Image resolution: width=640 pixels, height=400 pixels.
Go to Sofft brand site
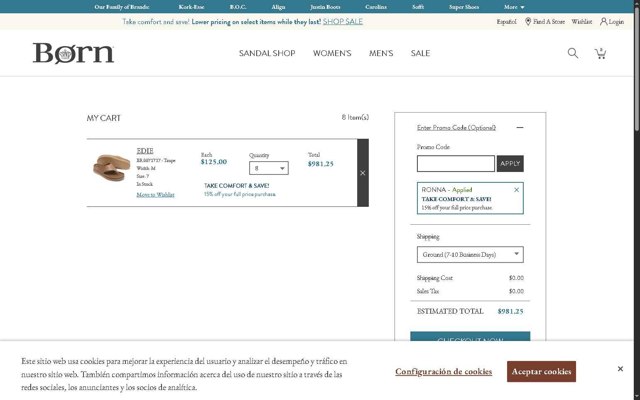pyautogui.click(x=418, y=7)
